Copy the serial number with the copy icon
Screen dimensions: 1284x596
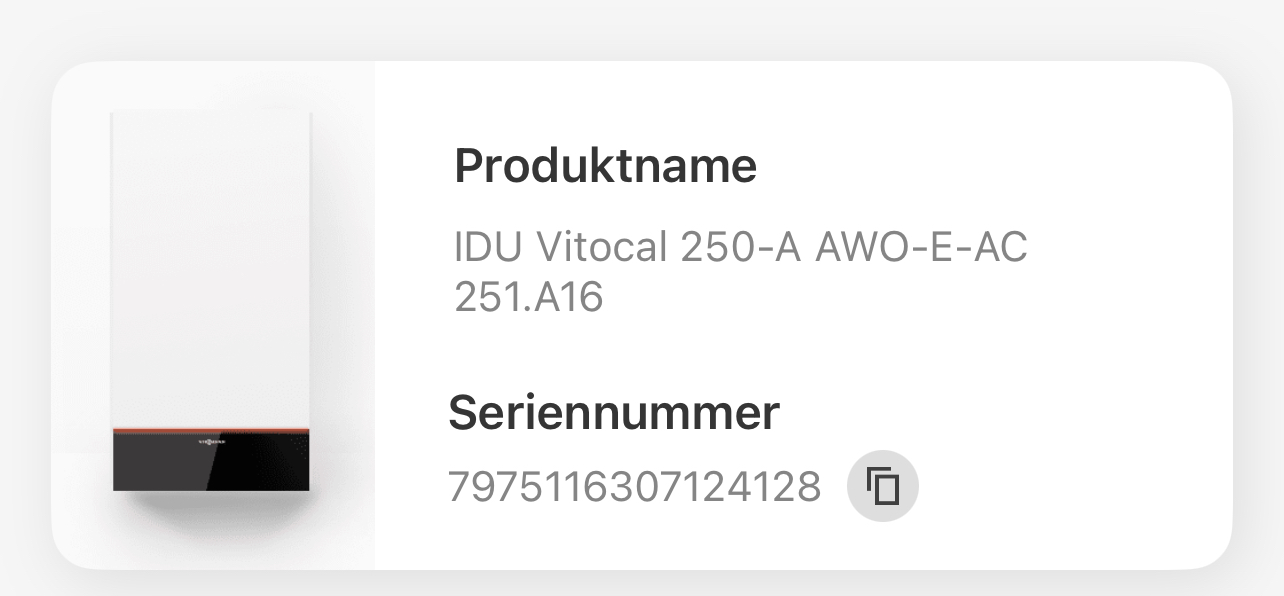pyautogui.click(x=883, y=487)
